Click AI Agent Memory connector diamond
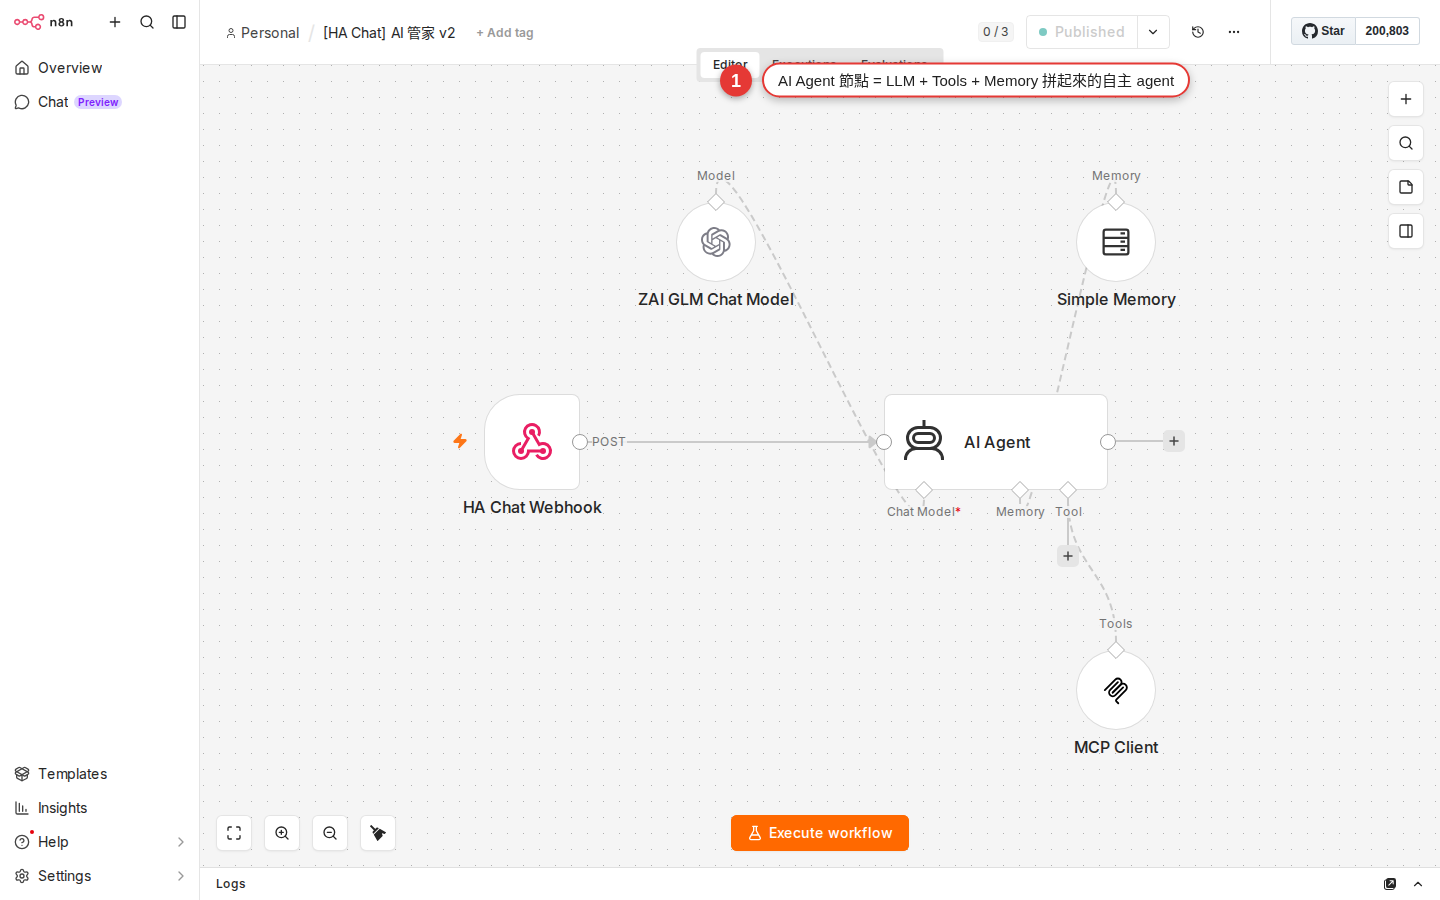Viewport: 1440px width, 900px height. click(x=1020, y=490)
